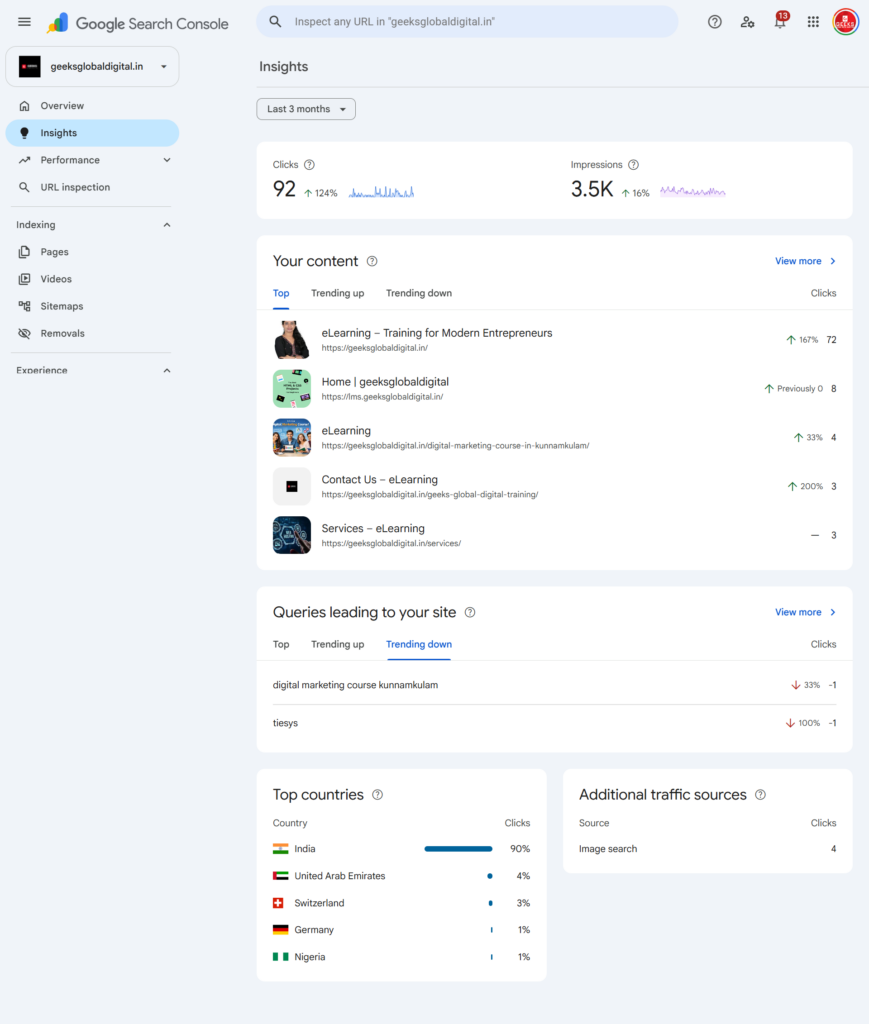Screen dimensions: 869x1024
Task: Click the Overview home icon
Action: pyautogui.click(x=24, y=106)
